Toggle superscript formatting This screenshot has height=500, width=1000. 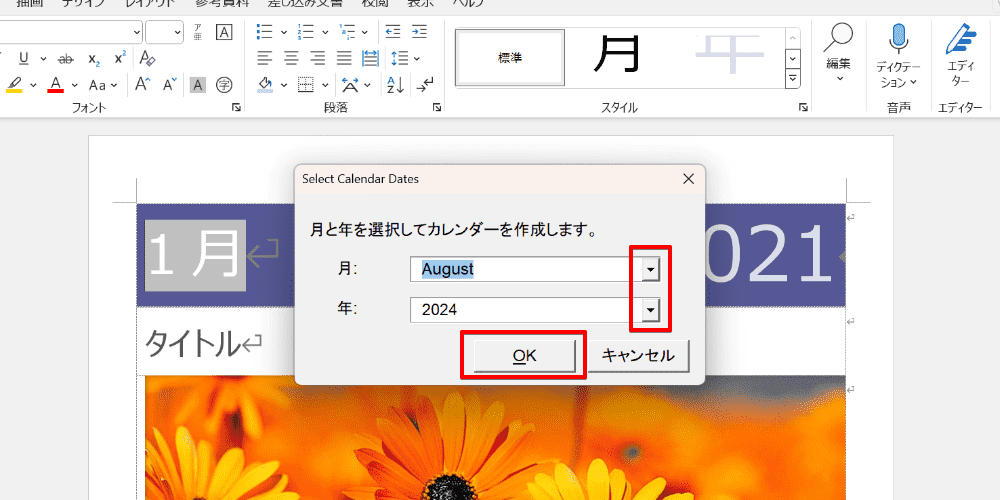pyautogui.click(x=120, y=59)
